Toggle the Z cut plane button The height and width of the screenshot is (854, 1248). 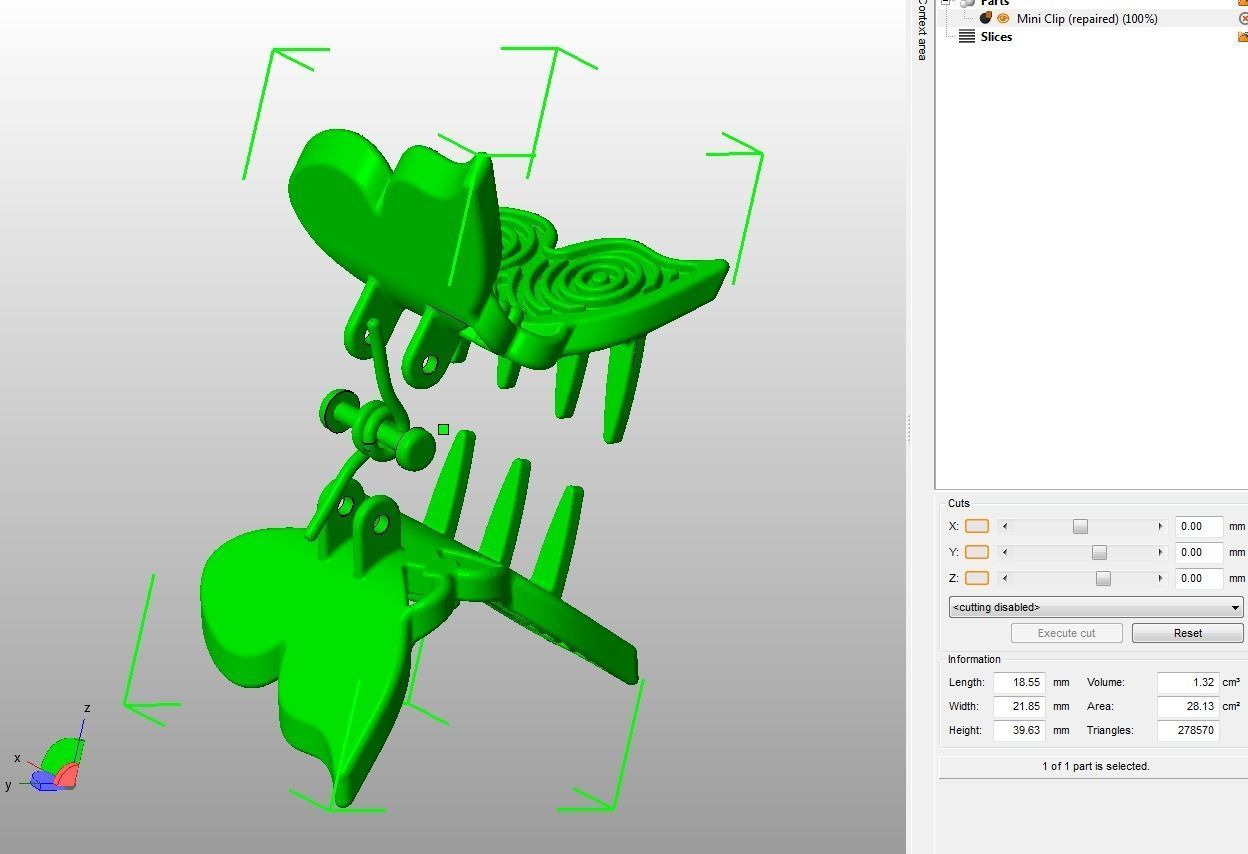click(x=976, y=578)
